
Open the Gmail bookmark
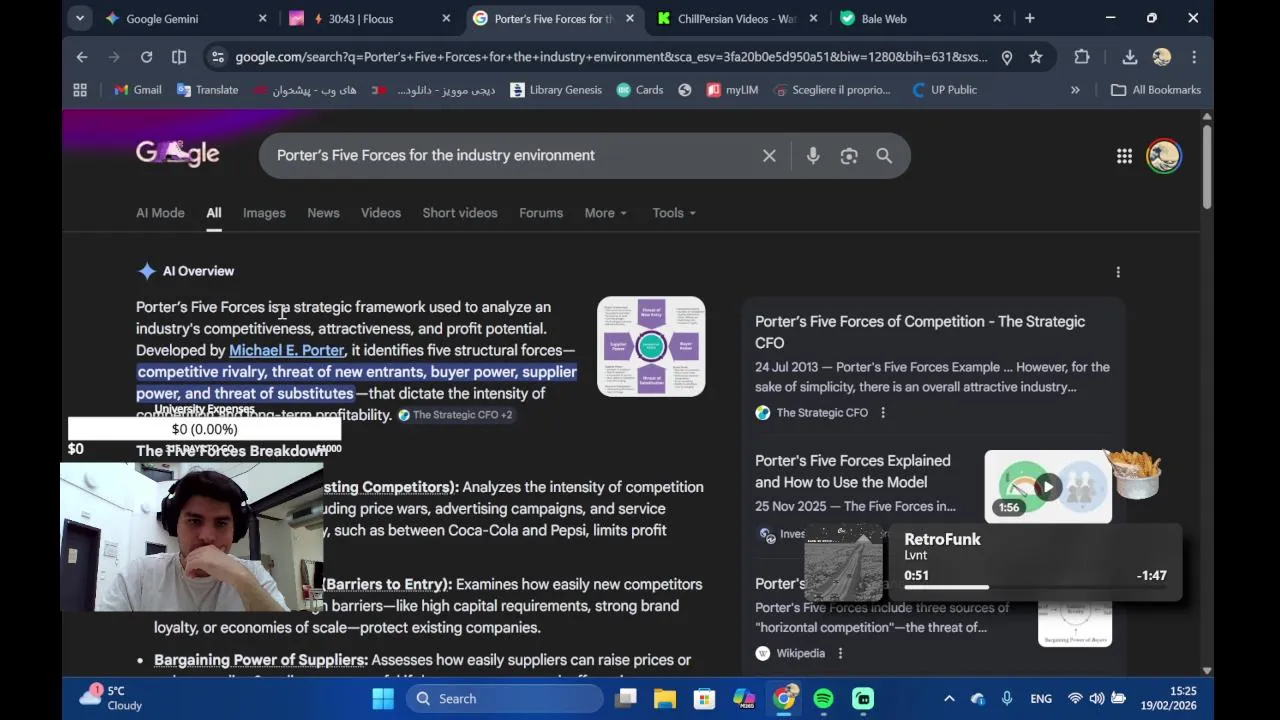click(x=137, y=90)
